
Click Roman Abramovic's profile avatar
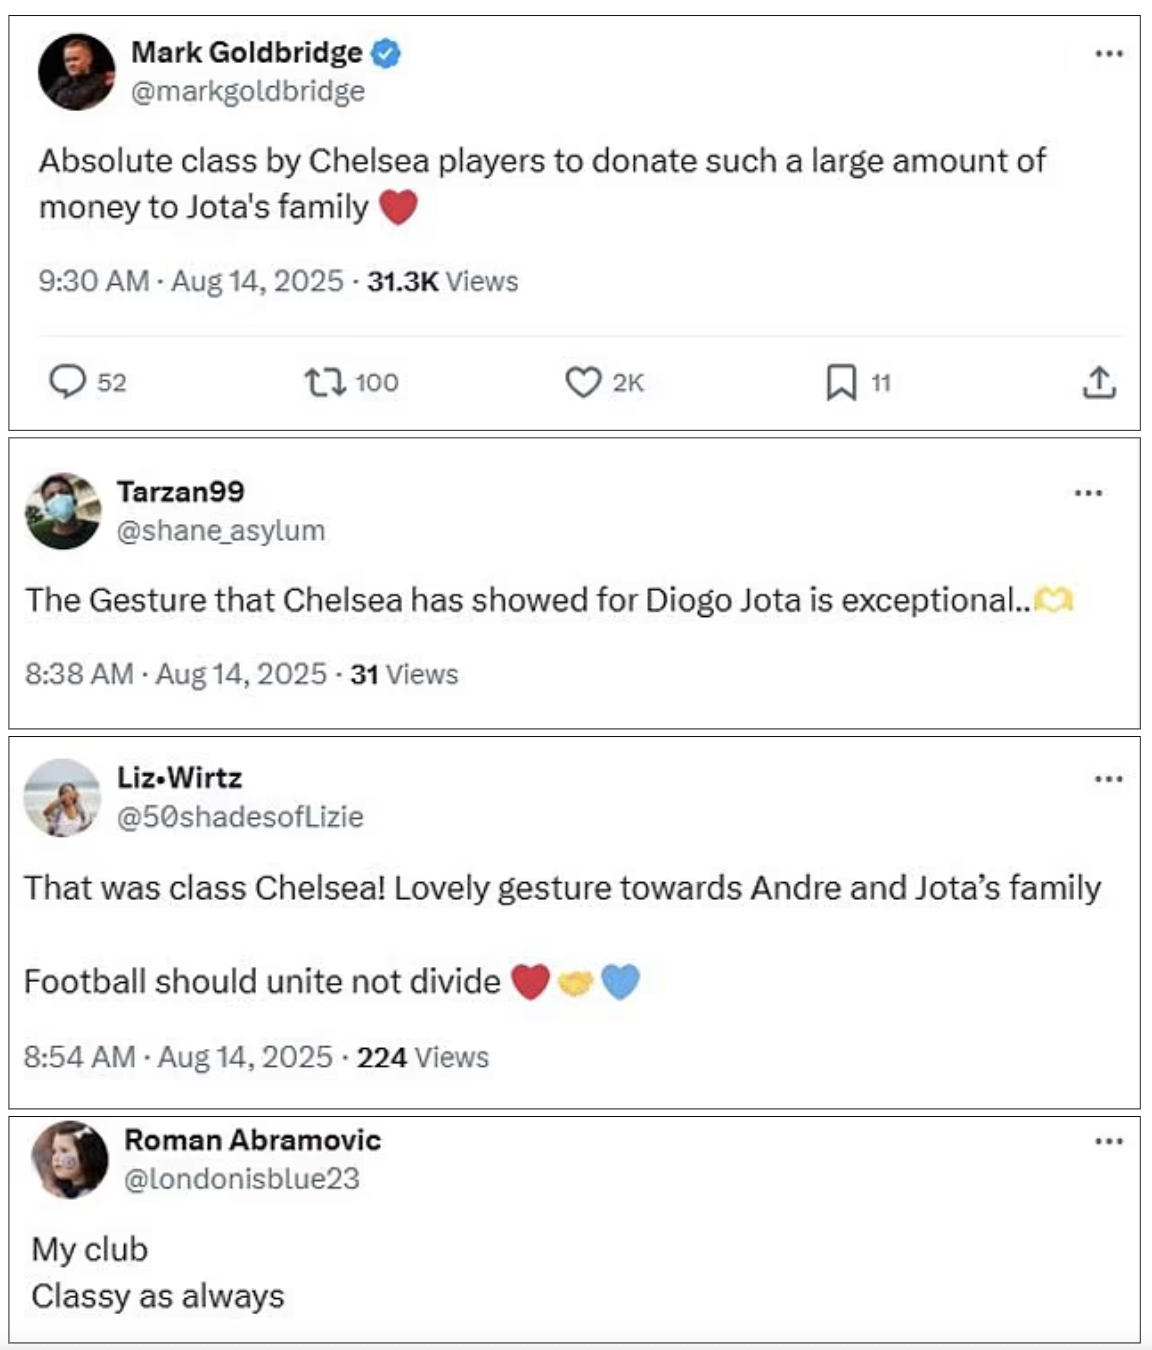pyautogui.click(x=70, y=1159)
